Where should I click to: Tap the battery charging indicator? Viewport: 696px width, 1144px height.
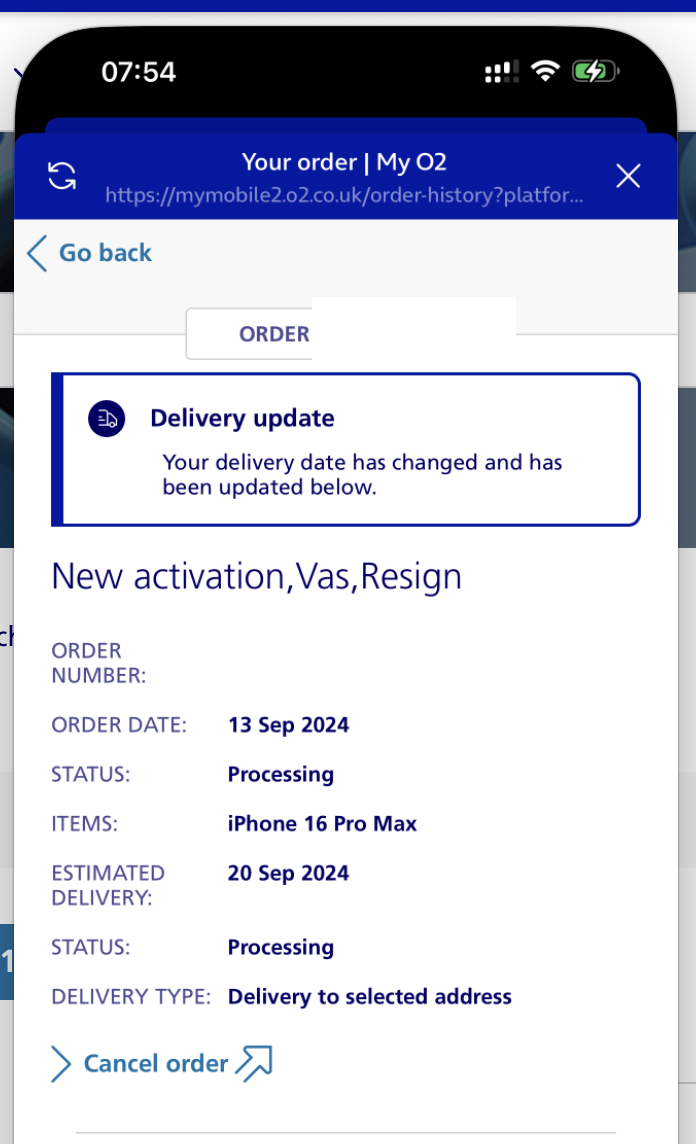(x=596, y=71)
